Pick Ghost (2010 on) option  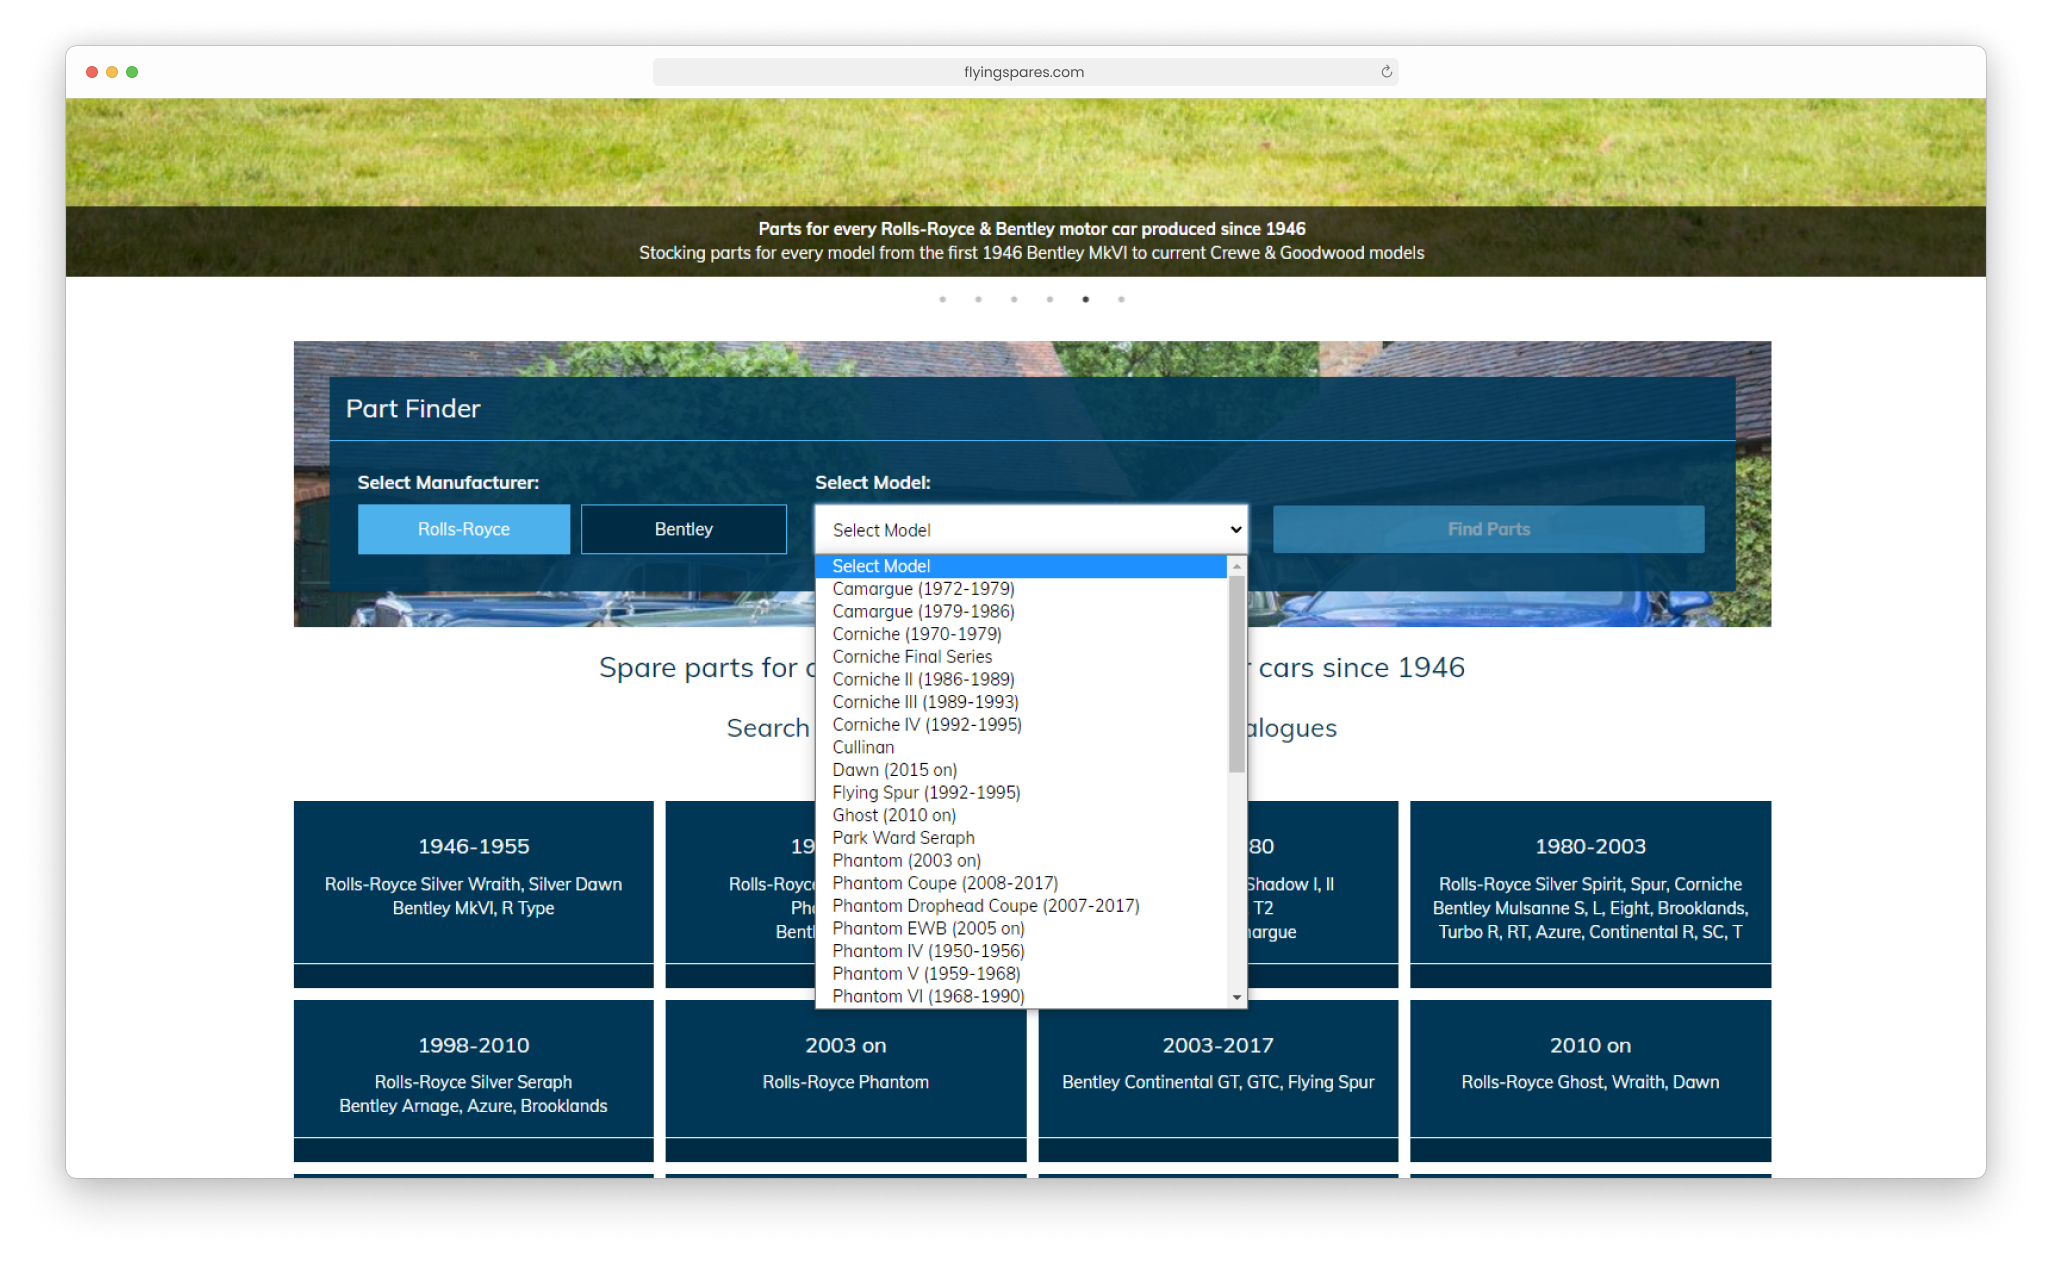1021,815
